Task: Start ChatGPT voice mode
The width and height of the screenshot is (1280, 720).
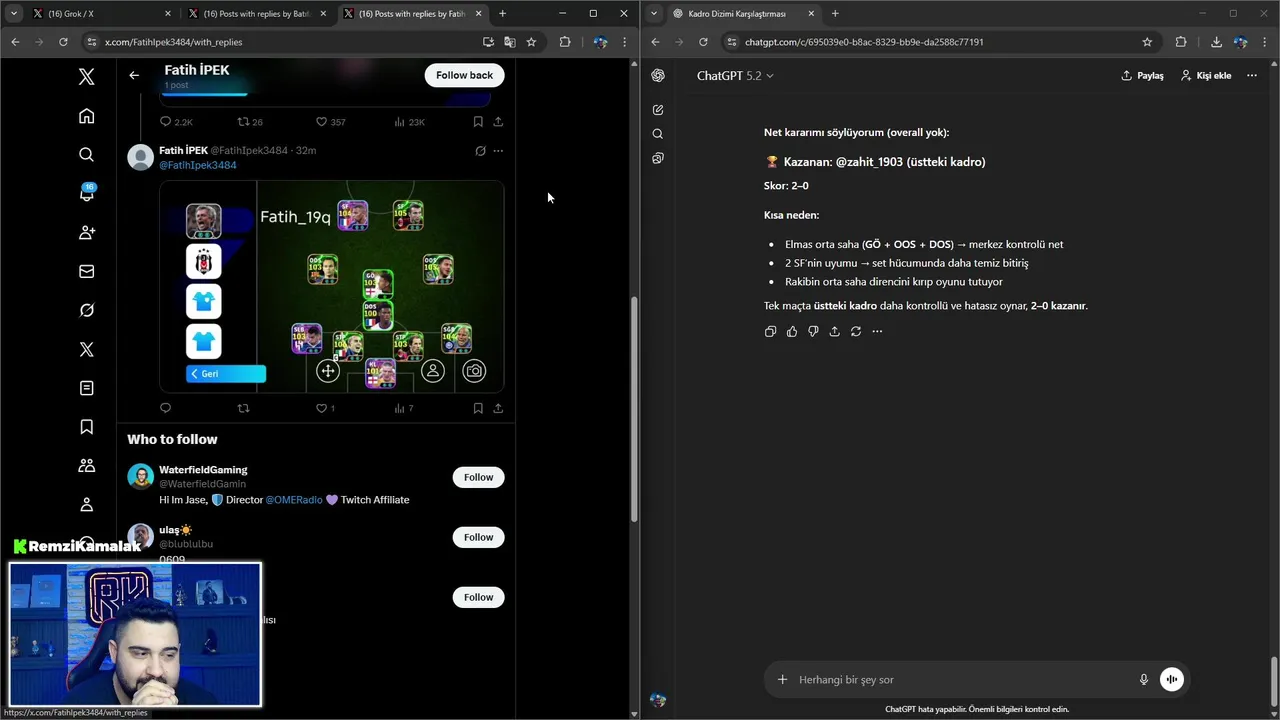Action: tap(1171, 680)
